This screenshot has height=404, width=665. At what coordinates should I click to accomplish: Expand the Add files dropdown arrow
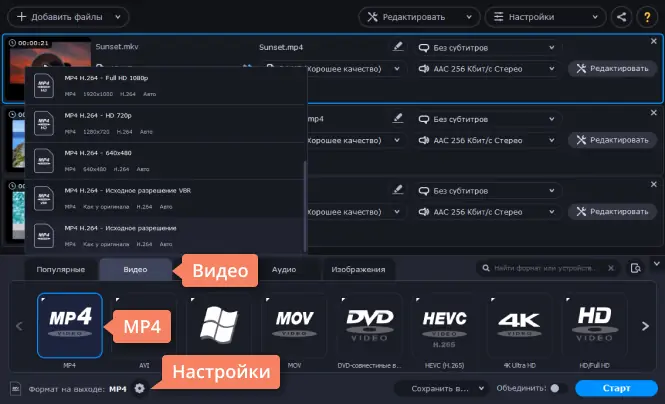[118, 17]
